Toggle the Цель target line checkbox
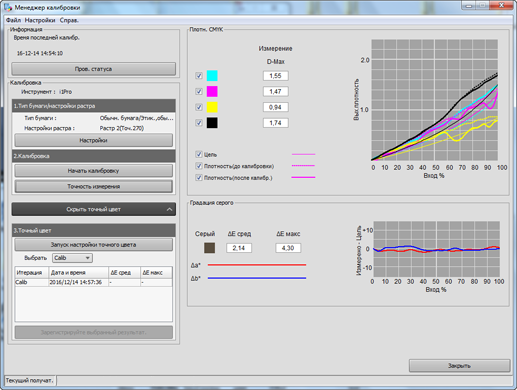517x390 pixels. tap(199, 154)
